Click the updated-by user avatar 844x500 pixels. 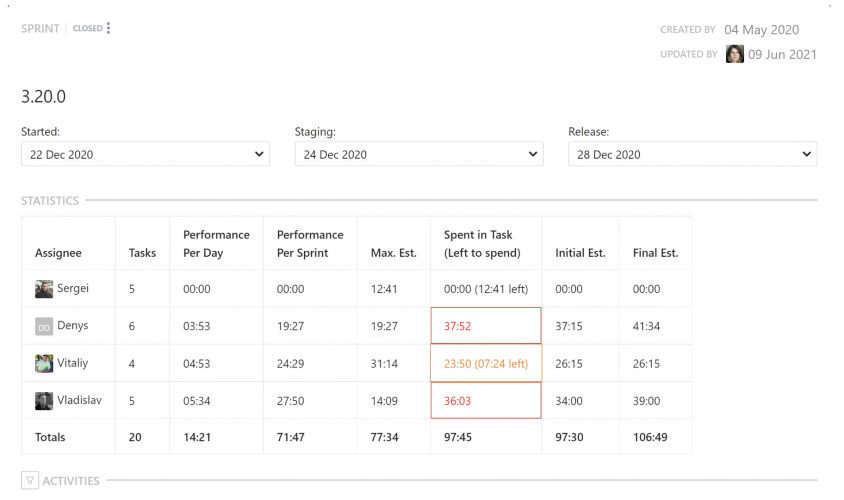point(734,54)
